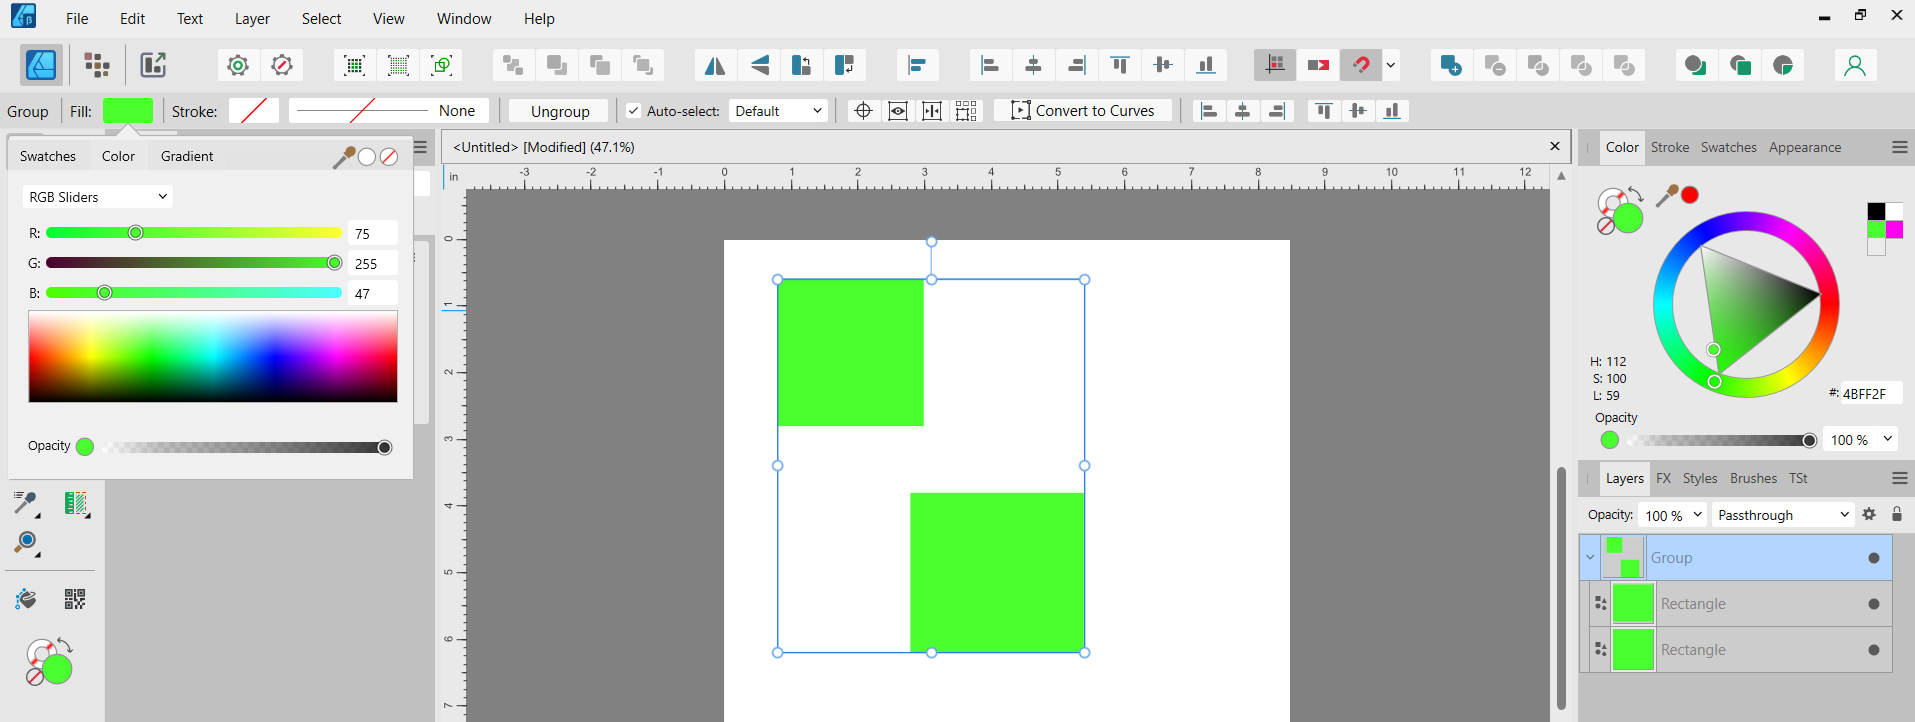
Task: Open the Window menu
Action: tap(464, 18)
